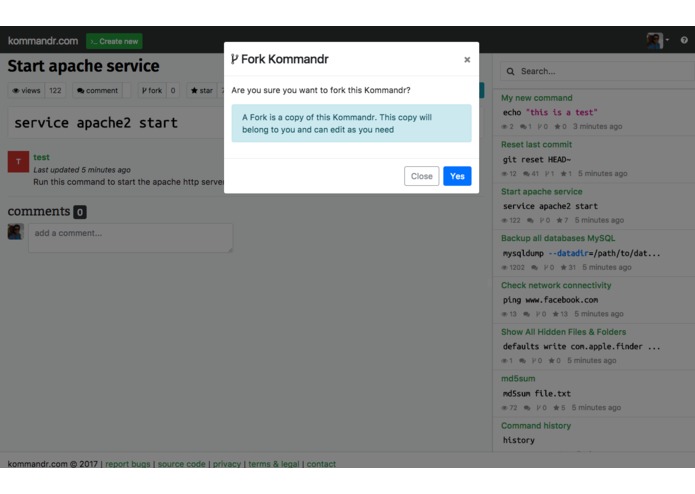This screenshot has width=695, height=494.
Task: Click the Create new button
Action: tap(114, 41)
